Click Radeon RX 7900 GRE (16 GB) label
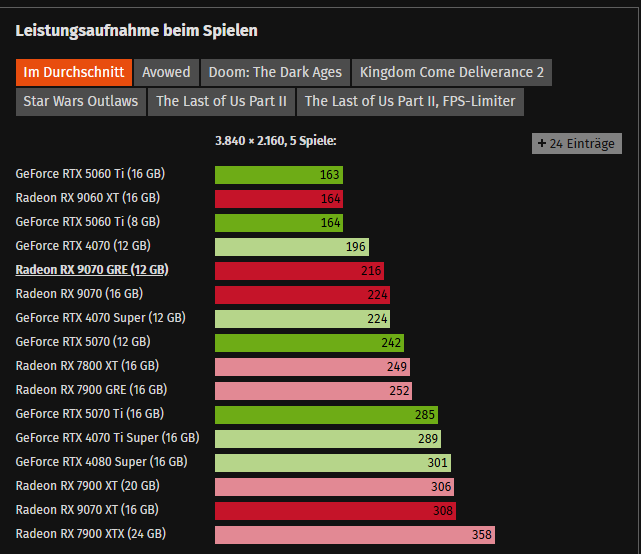The image size is (641, 554). coord(92,390)
